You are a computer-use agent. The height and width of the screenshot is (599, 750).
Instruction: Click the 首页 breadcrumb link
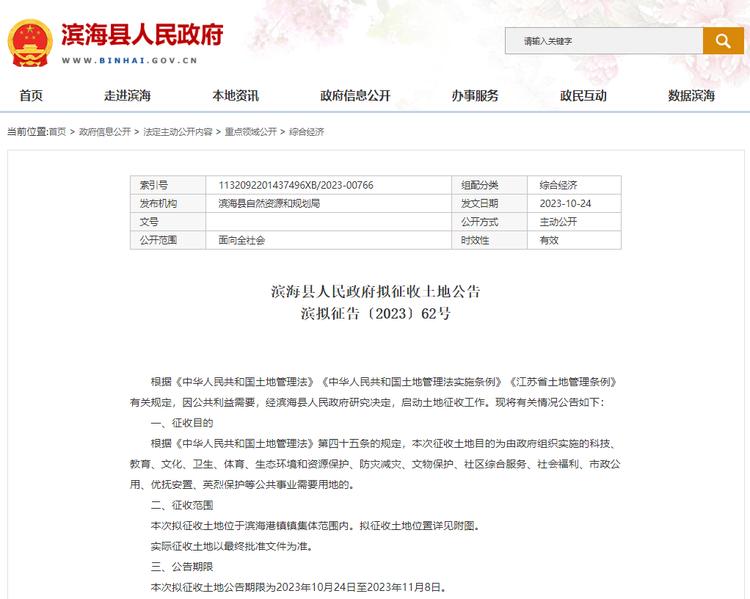(x=57, y=132)
